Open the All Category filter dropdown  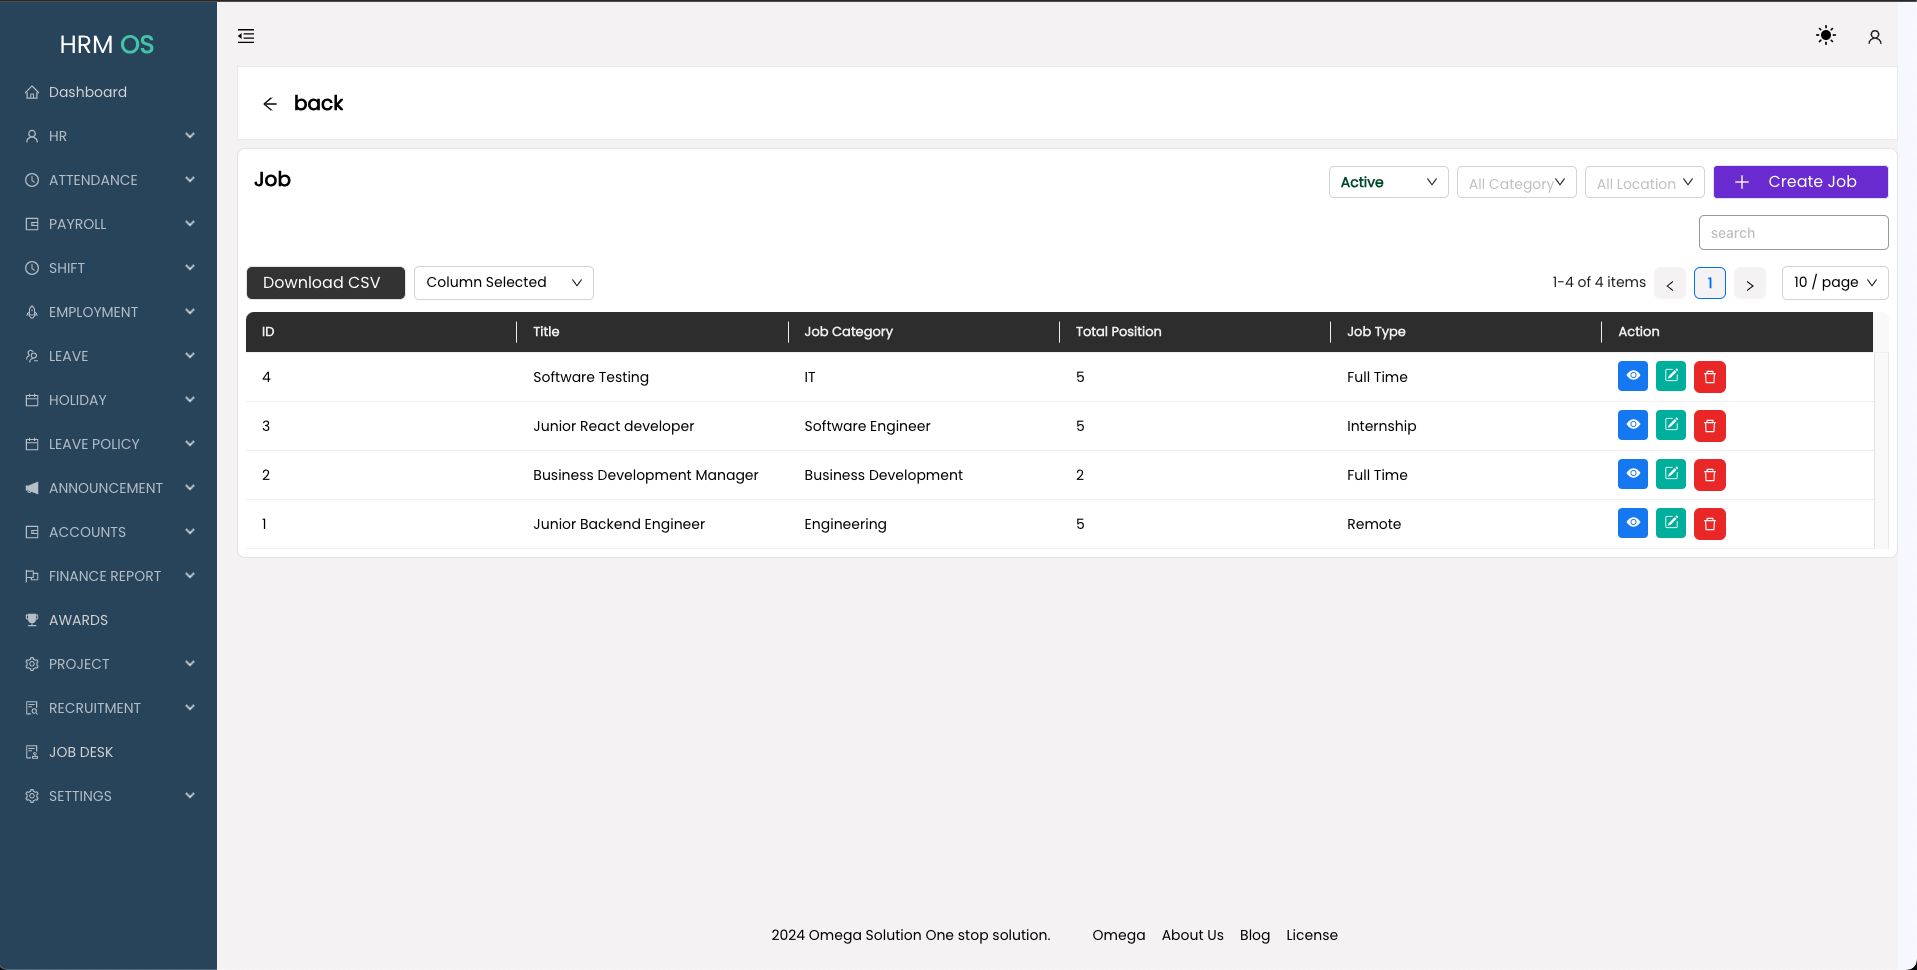pyautogui.click(x=1515, y=183)
